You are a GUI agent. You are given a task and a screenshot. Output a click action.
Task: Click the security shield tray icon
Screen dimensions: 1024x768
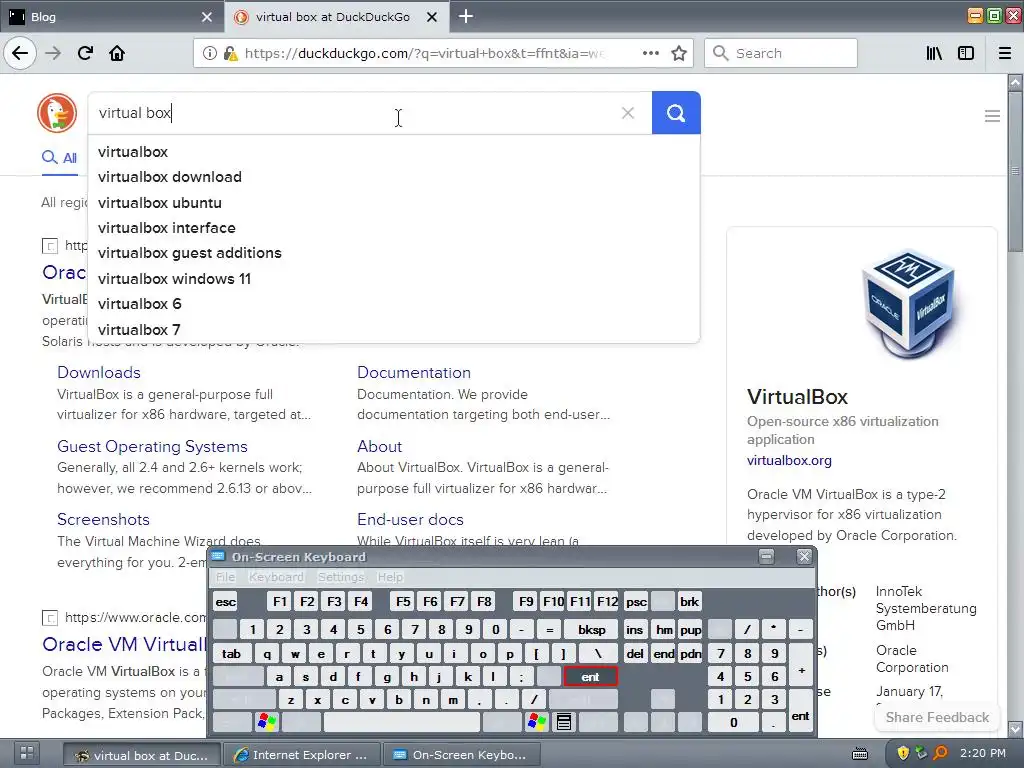tap(903, 753)
